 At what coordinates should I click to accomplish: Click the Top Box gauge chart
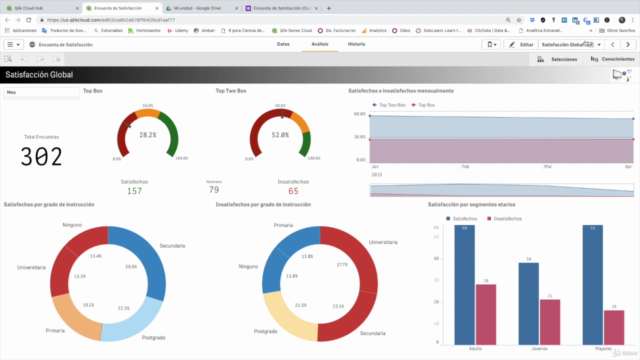tap(147, 134)
